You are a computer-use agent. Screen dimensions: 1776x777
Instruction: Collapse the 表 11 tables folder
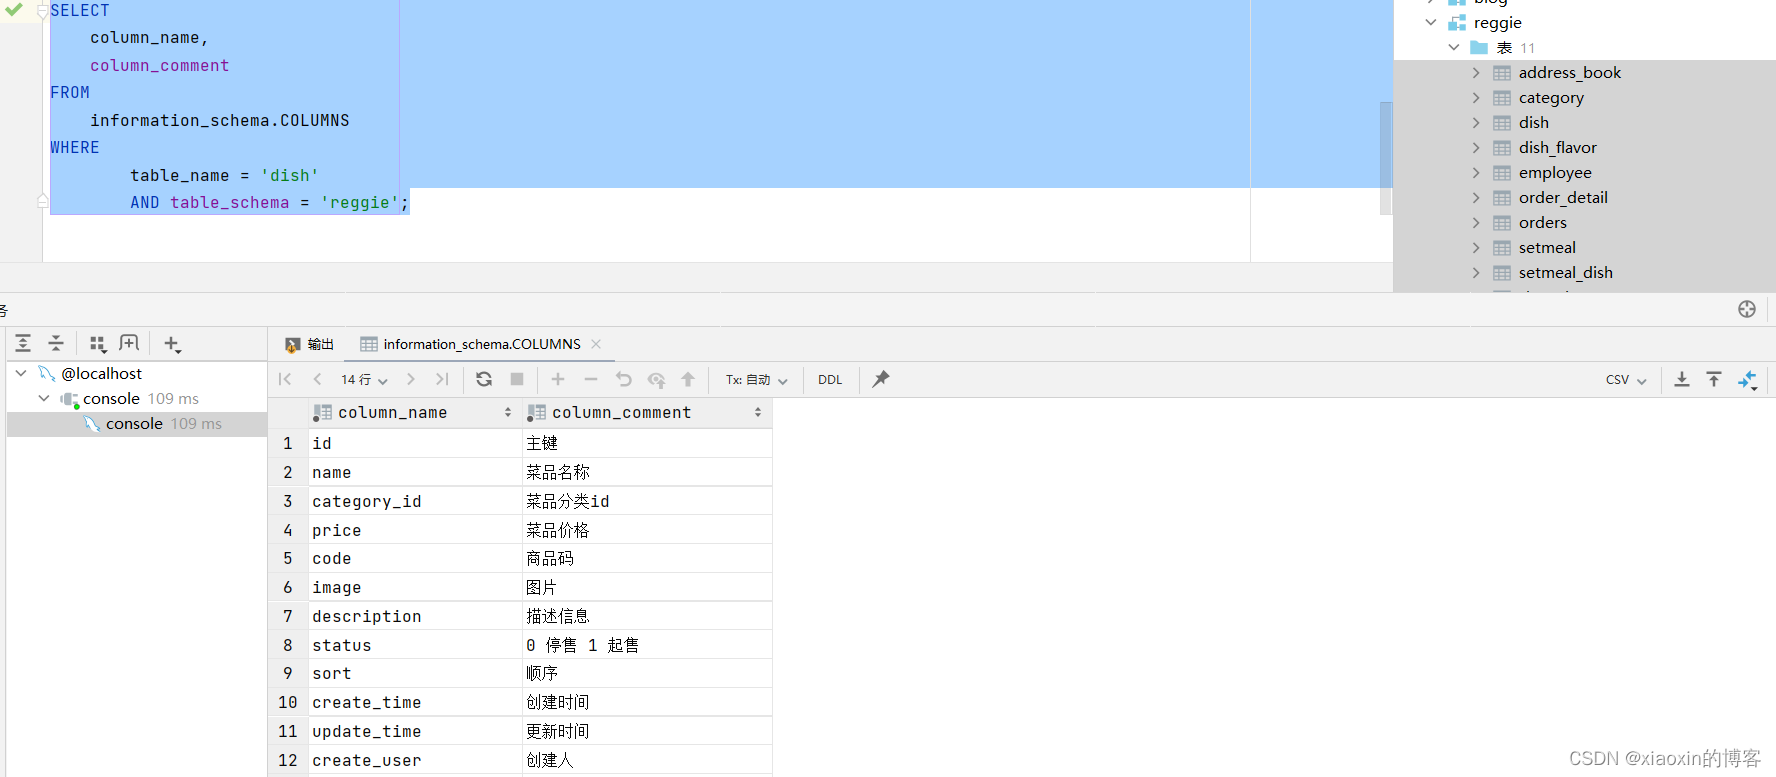coord(1454,47)
